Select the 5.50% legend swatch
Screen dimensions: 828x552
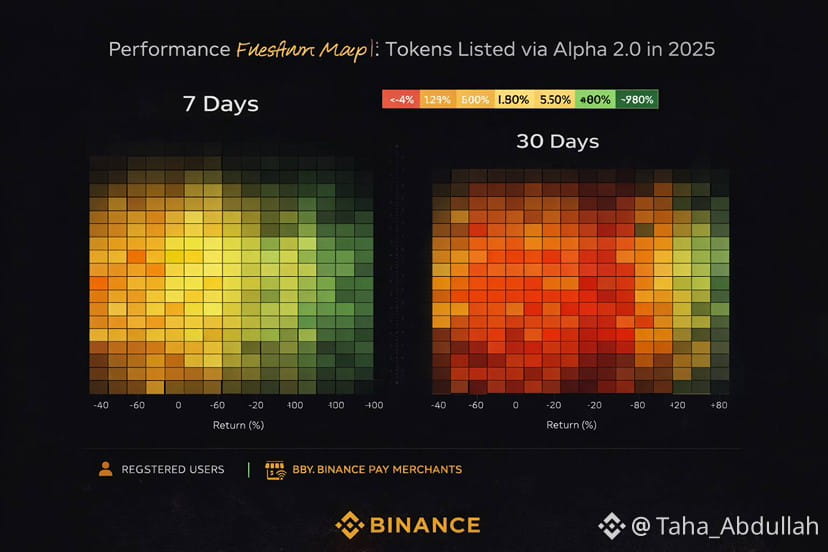pyautogui.click(x=554, y=99)
